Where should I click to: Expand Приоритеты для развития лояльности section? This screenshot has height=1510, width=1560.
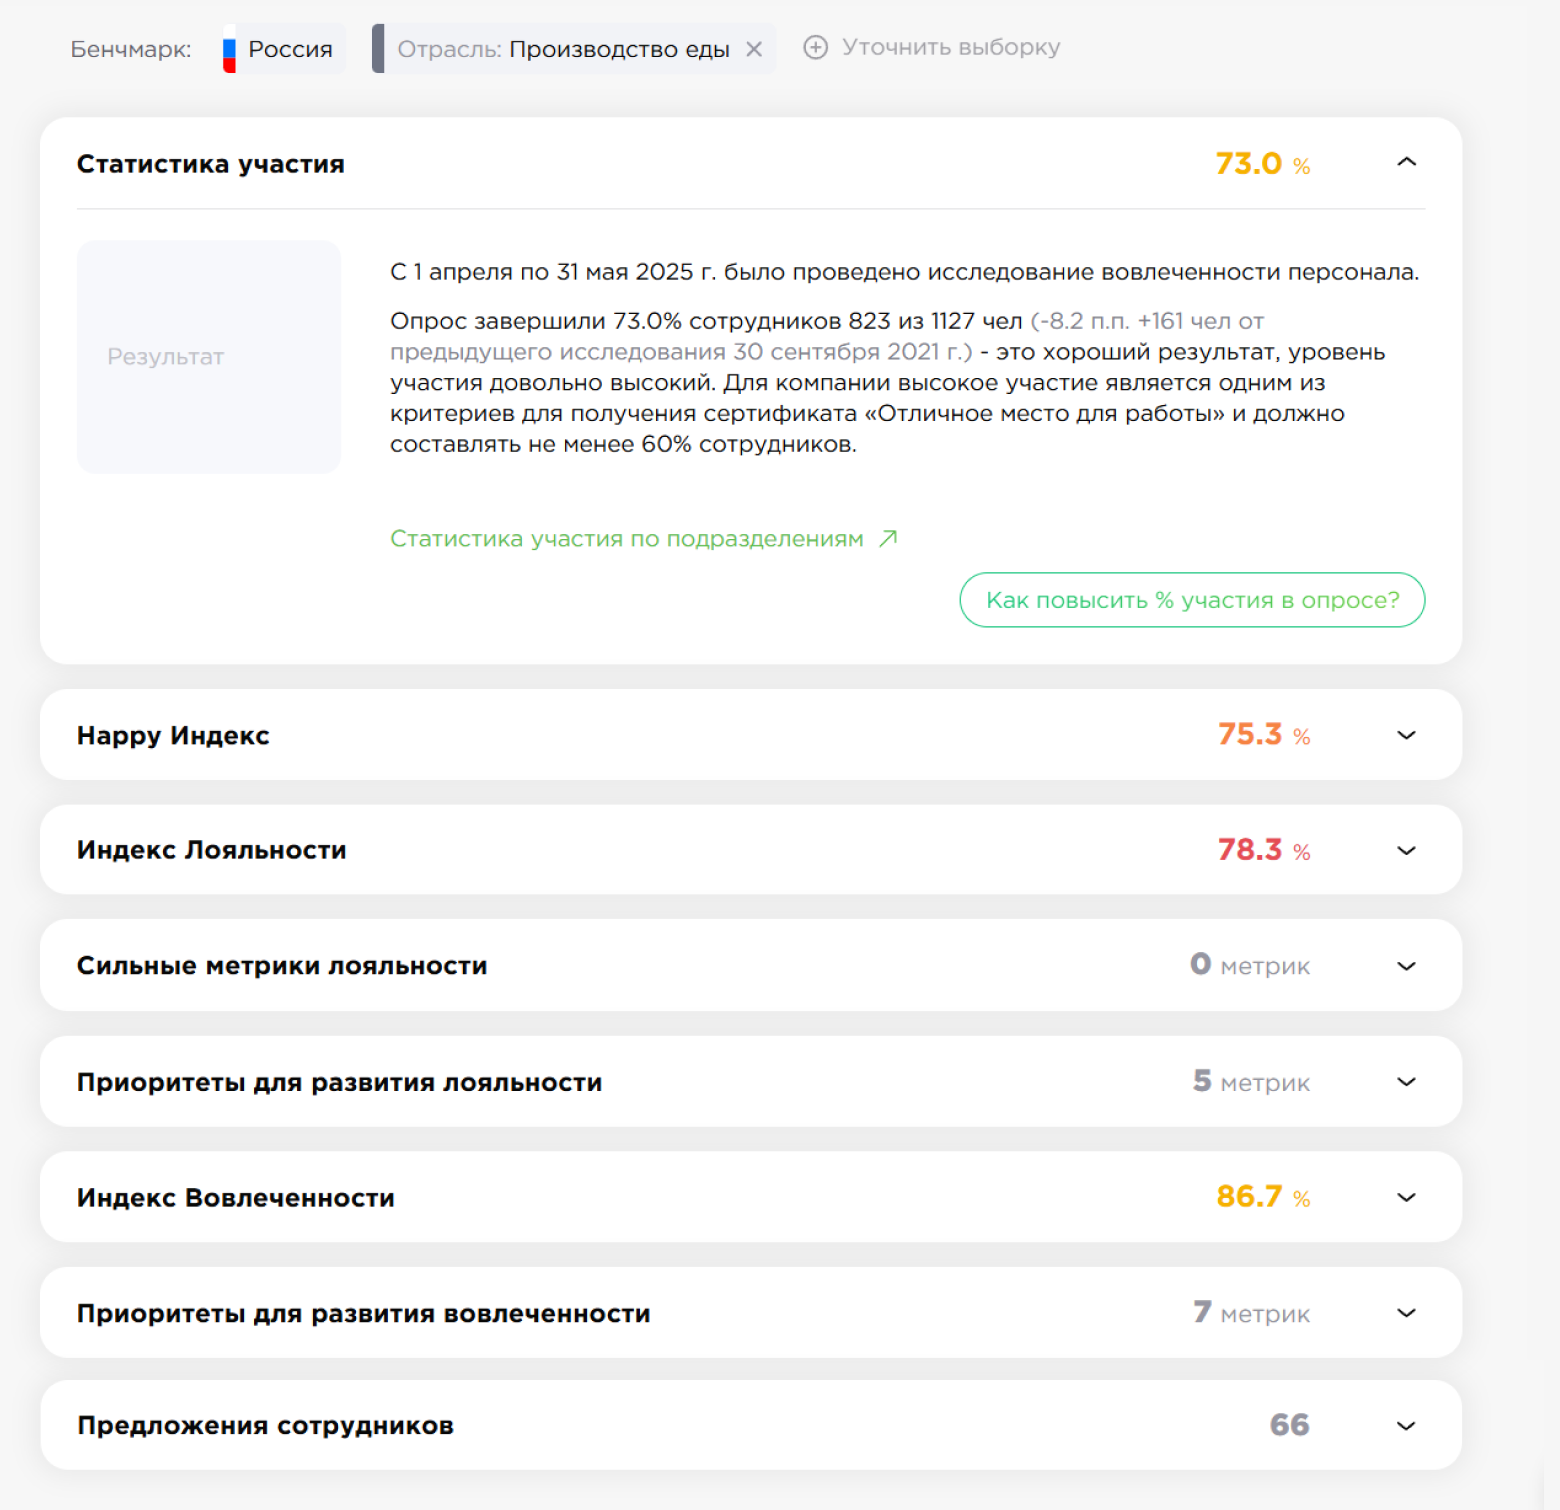click(x=1406, y=1082)
